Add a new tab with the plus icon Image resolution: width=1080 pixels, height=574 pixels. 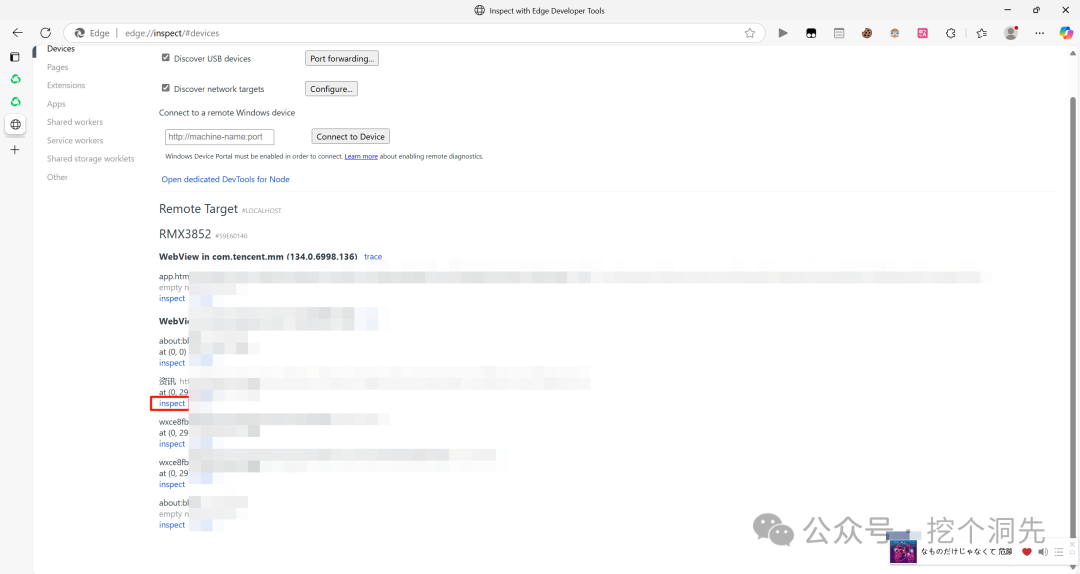(x=14, y=150)
